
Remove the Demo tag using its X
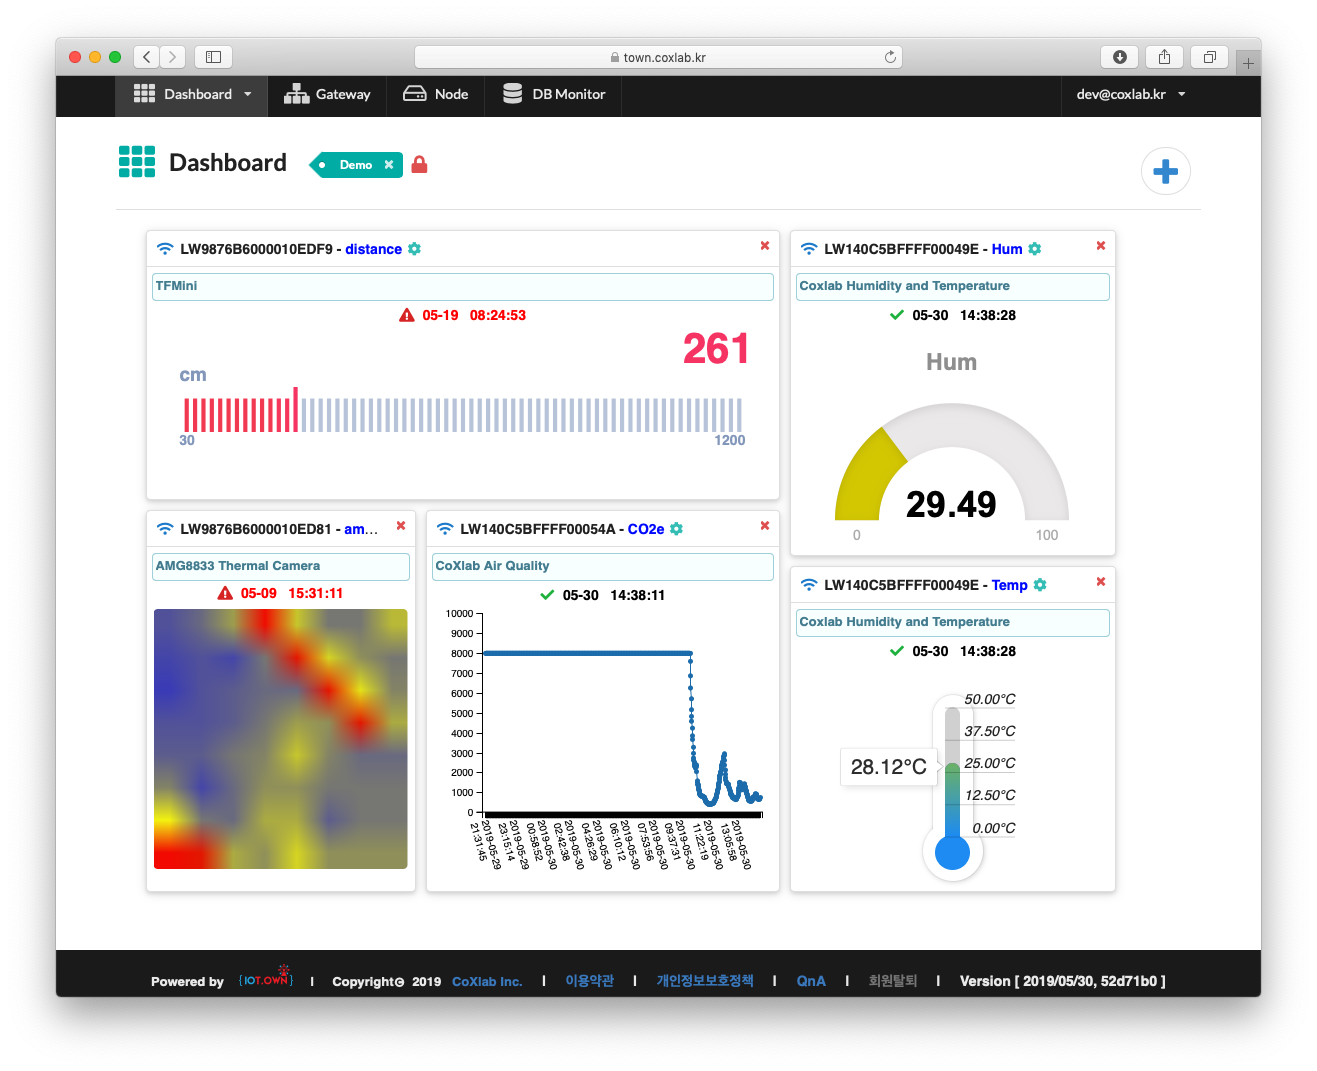click(x=389, y=165)
